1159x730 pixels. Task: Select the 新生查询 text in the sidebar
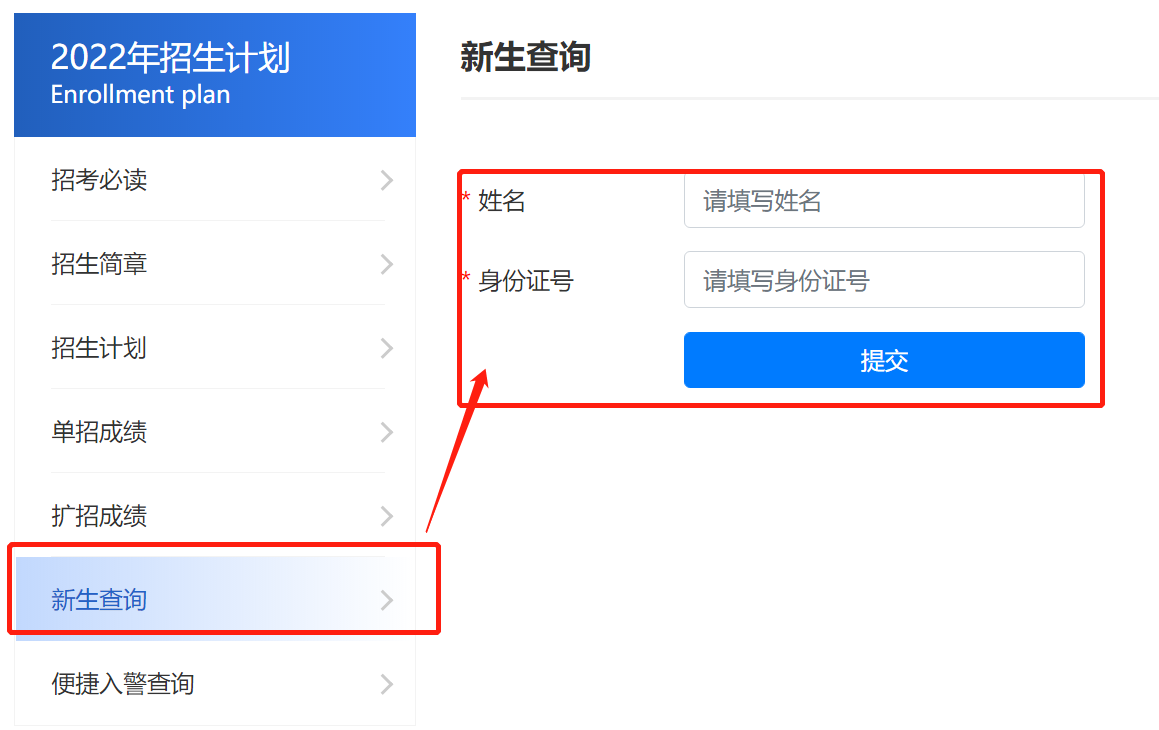tap(99, 600)
